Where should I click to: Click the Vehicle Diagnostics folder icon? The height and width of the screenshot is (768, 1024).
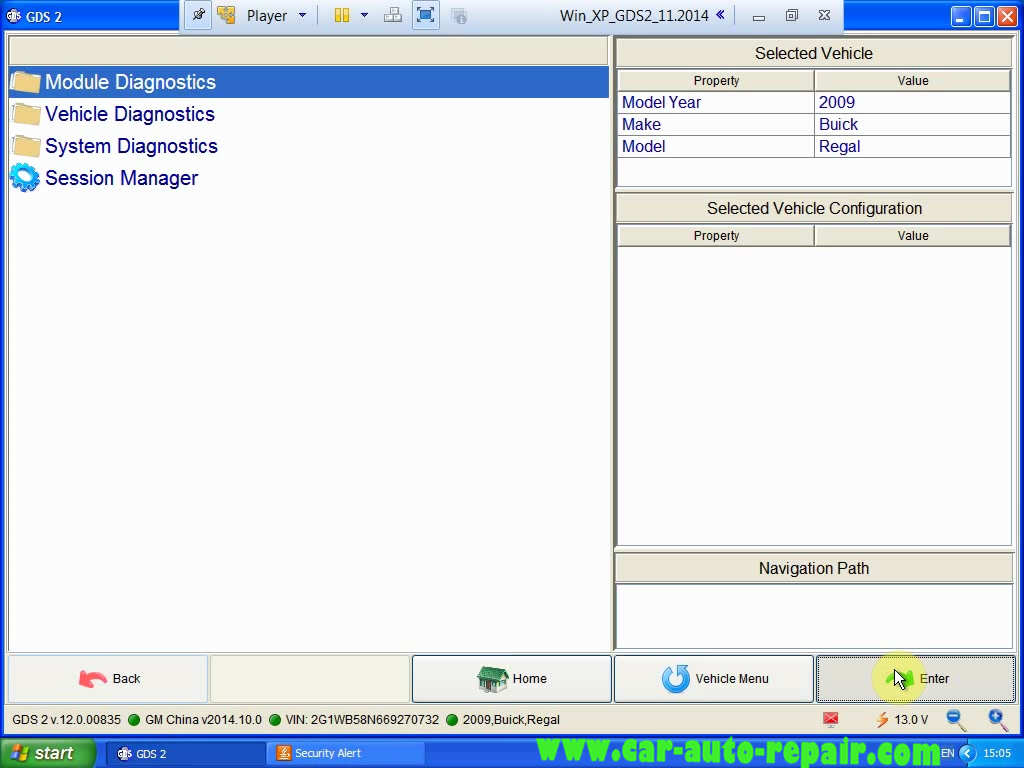pyautogui.click(x=25, y=114)
